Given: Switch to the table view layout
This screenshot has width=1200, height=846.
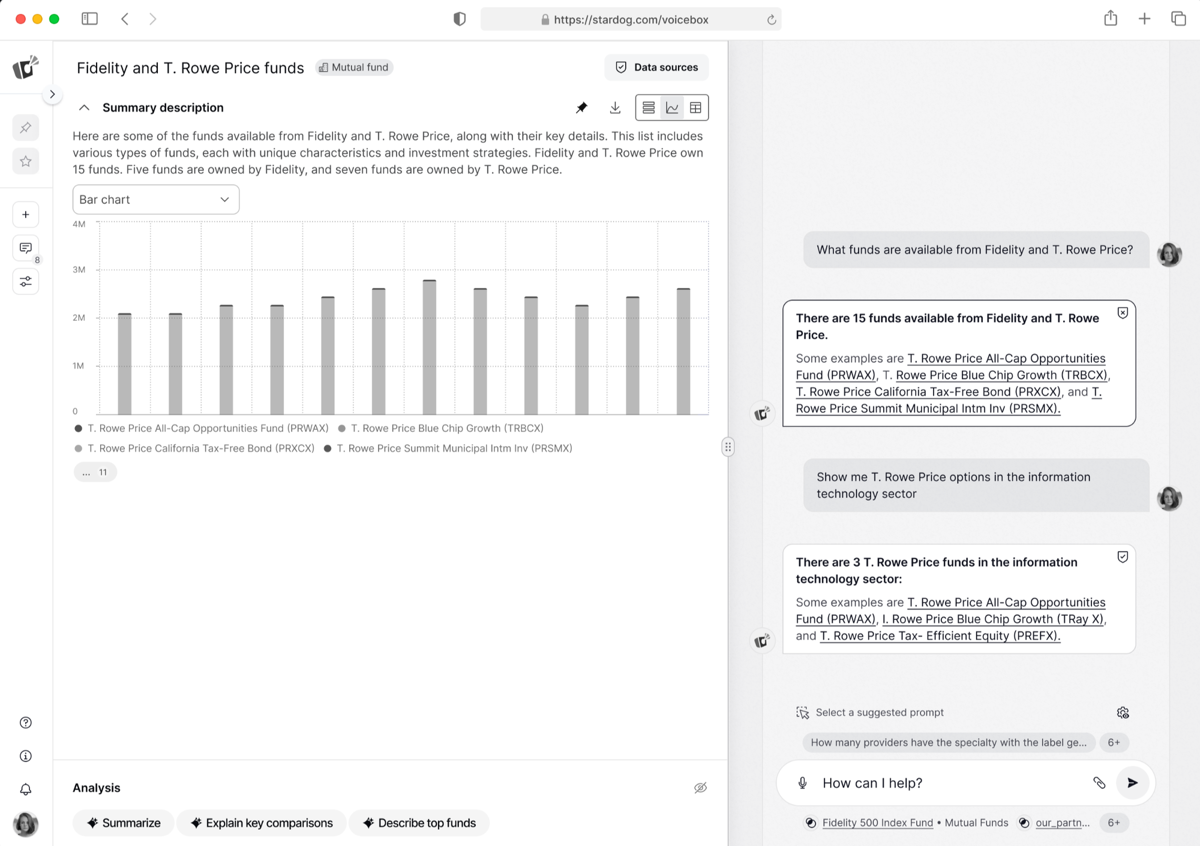Looking at the screenshot, I should (696, 108).
